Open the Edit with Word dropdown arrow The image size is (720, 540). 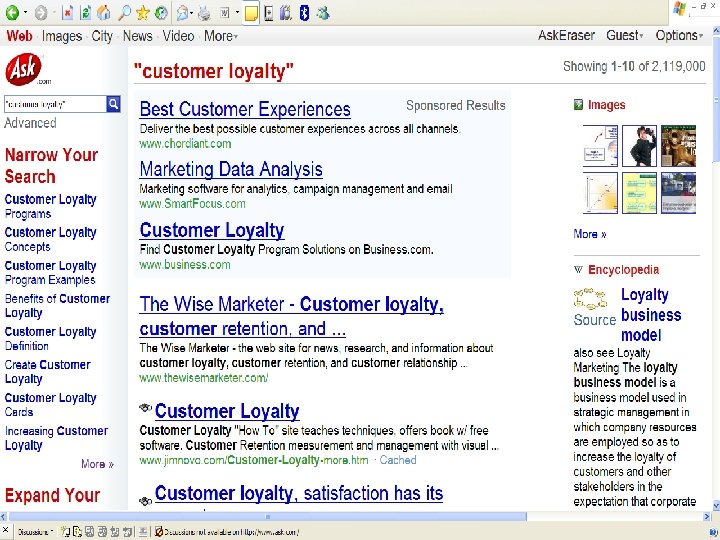coord(237,13)
